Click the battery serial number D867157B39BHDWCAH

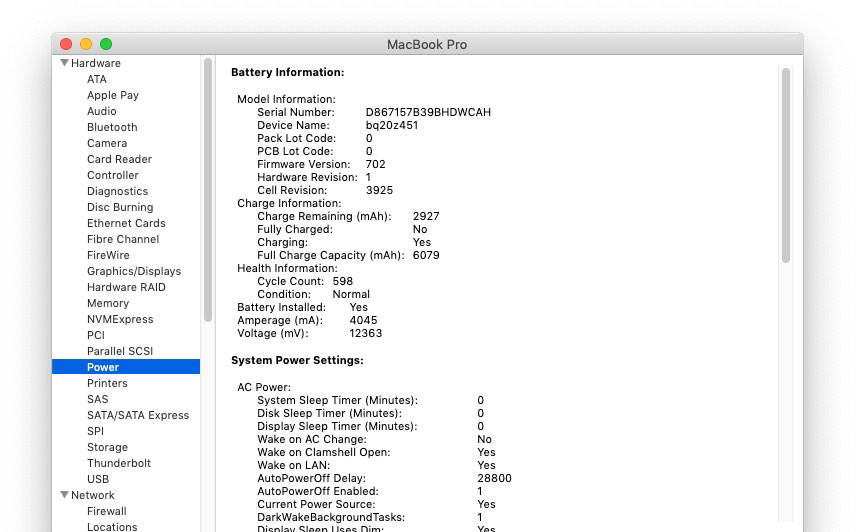(x=428, y=112)
